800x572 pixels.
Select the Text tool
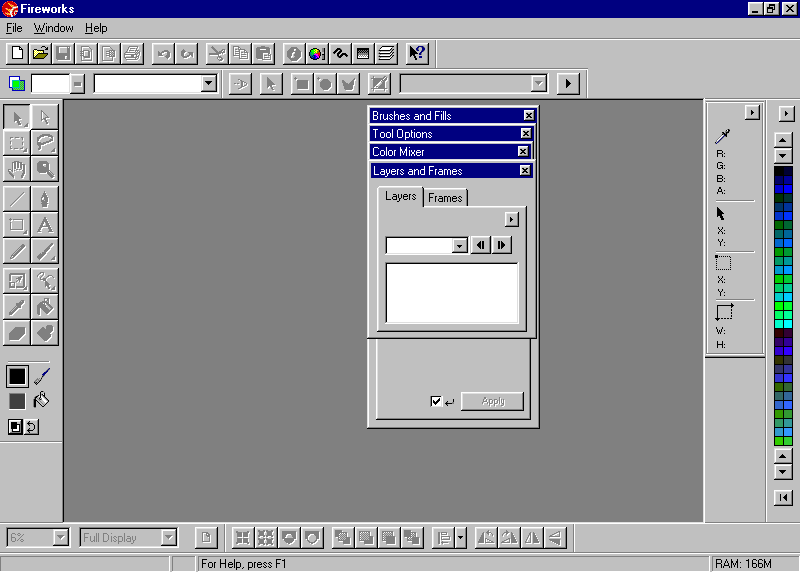point(45,225)
